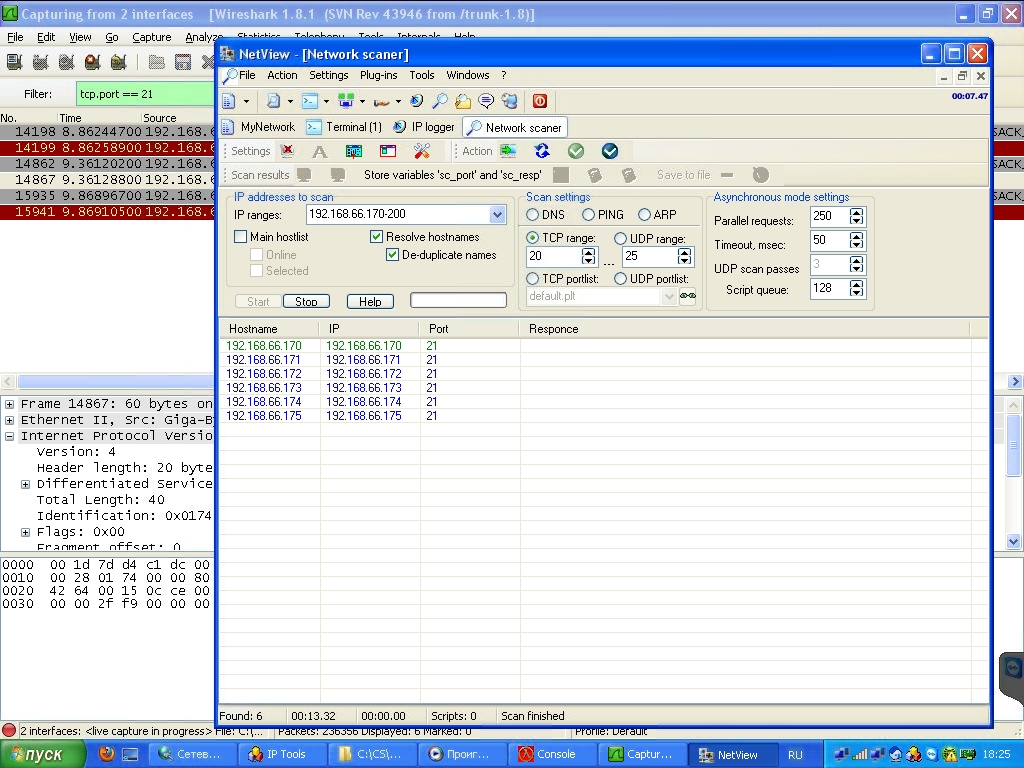Toggle the De-duplicate names checkbox
The height and width of the screenshot is (768, 1024).
coord(392,255)
